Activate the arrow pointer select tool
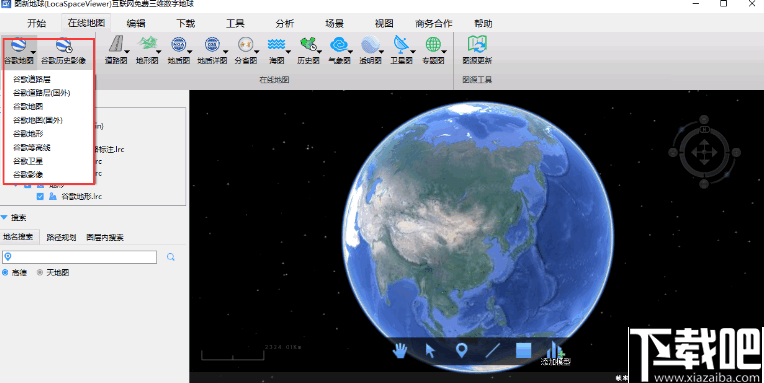The height and width of the screenshot is (383, 764). pyautogui.click(x=430, y=350)
